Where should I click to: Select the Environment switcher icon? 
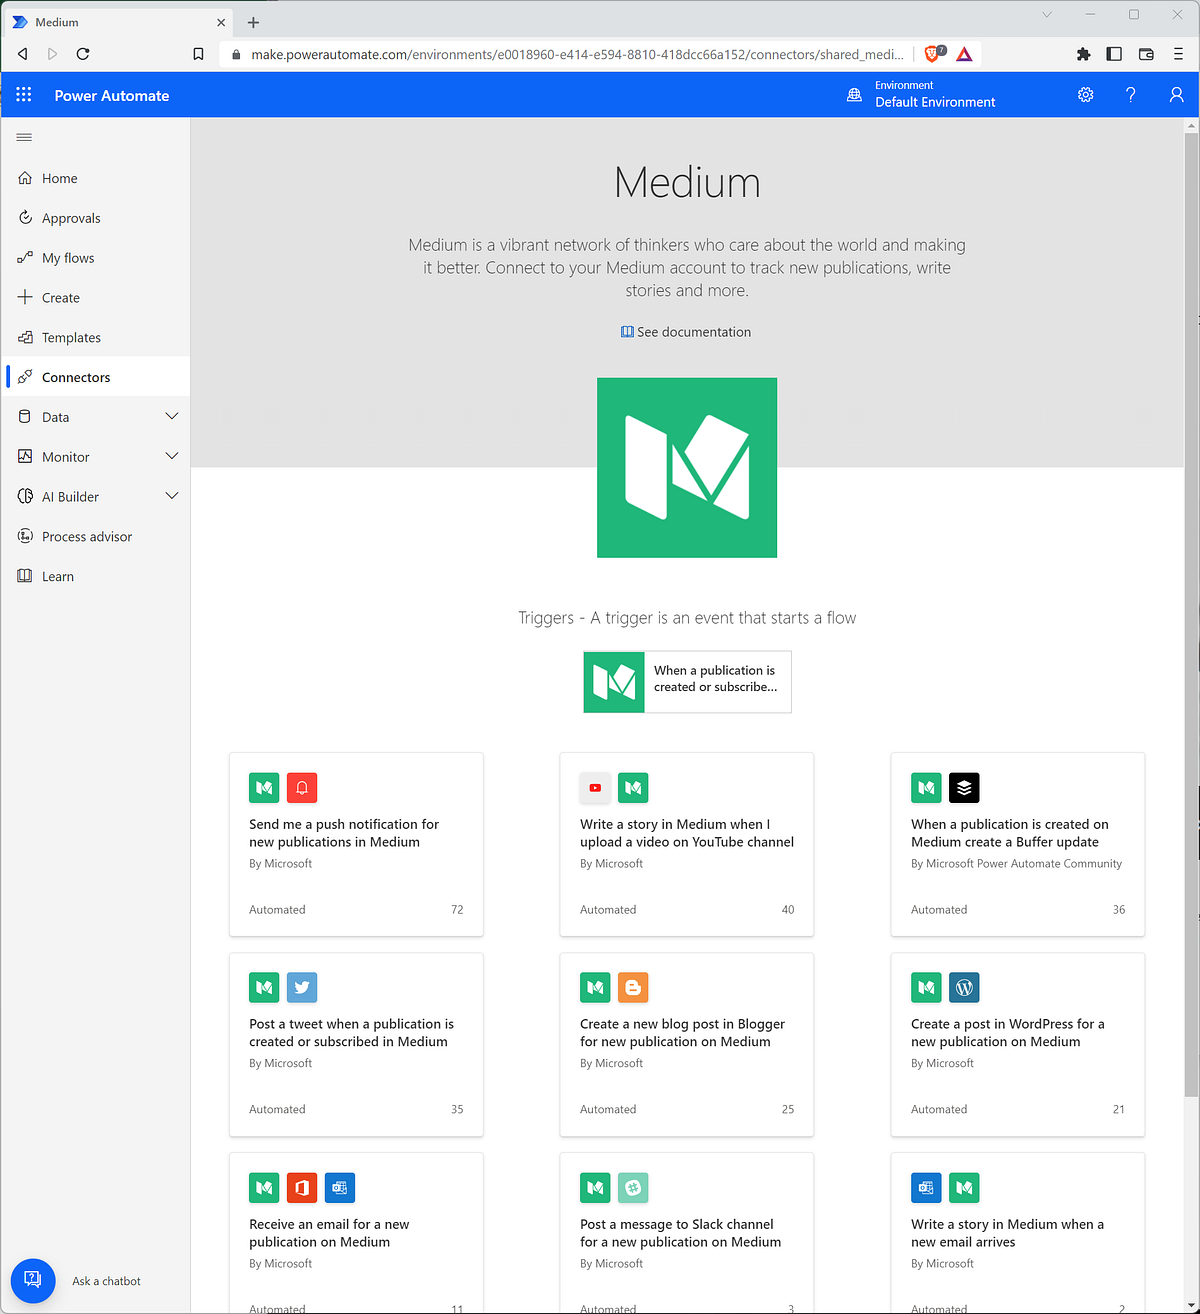click(x=854, y=94)
